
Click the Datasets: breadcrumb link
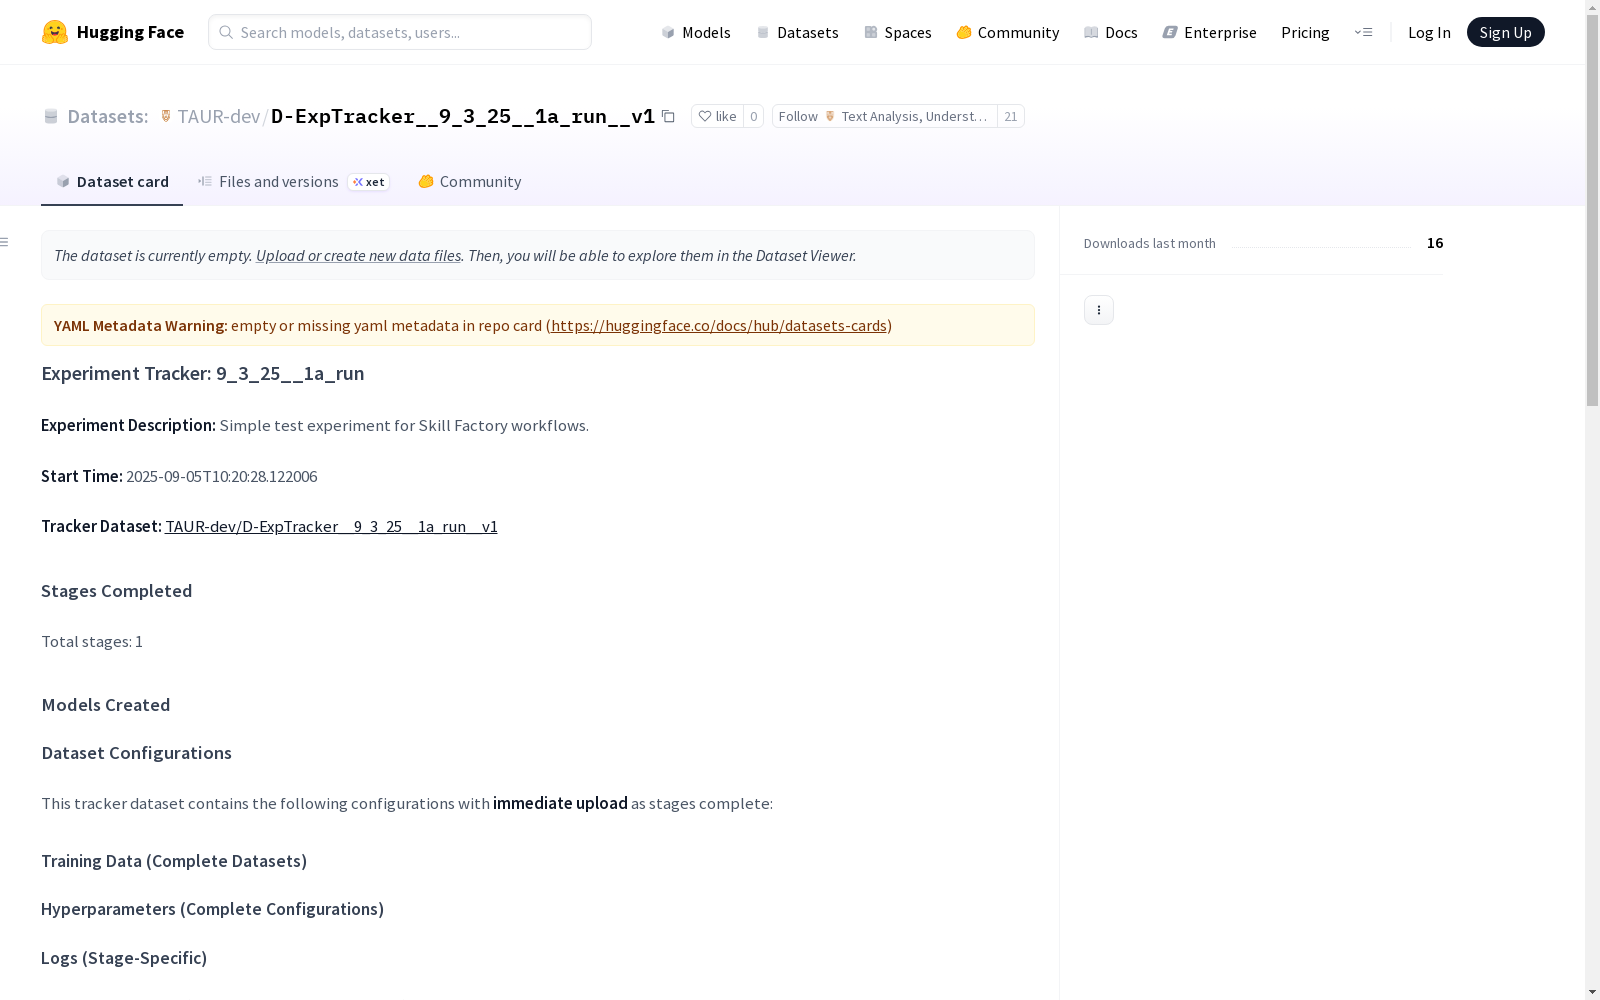click(x=108, y=116)
